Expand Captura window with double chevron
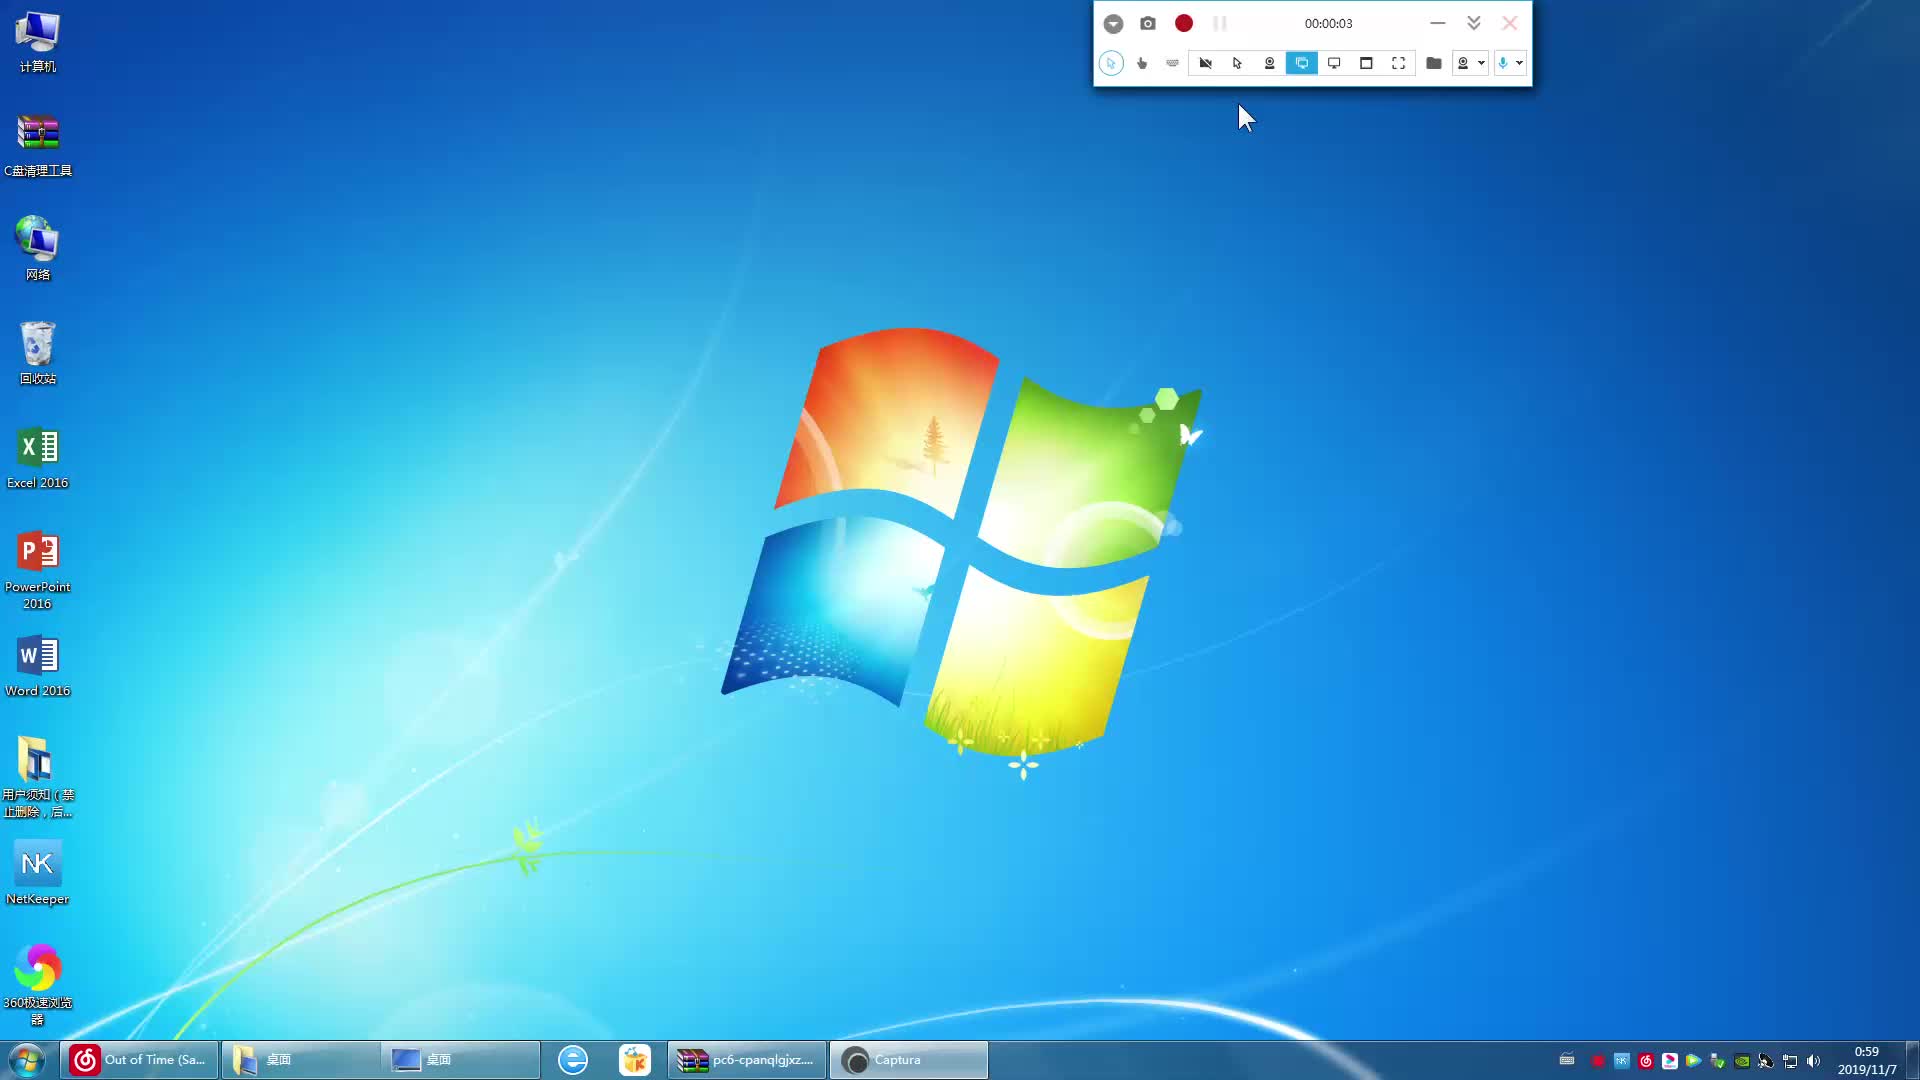1920x1080 pixels. (x=1473, y=23)
